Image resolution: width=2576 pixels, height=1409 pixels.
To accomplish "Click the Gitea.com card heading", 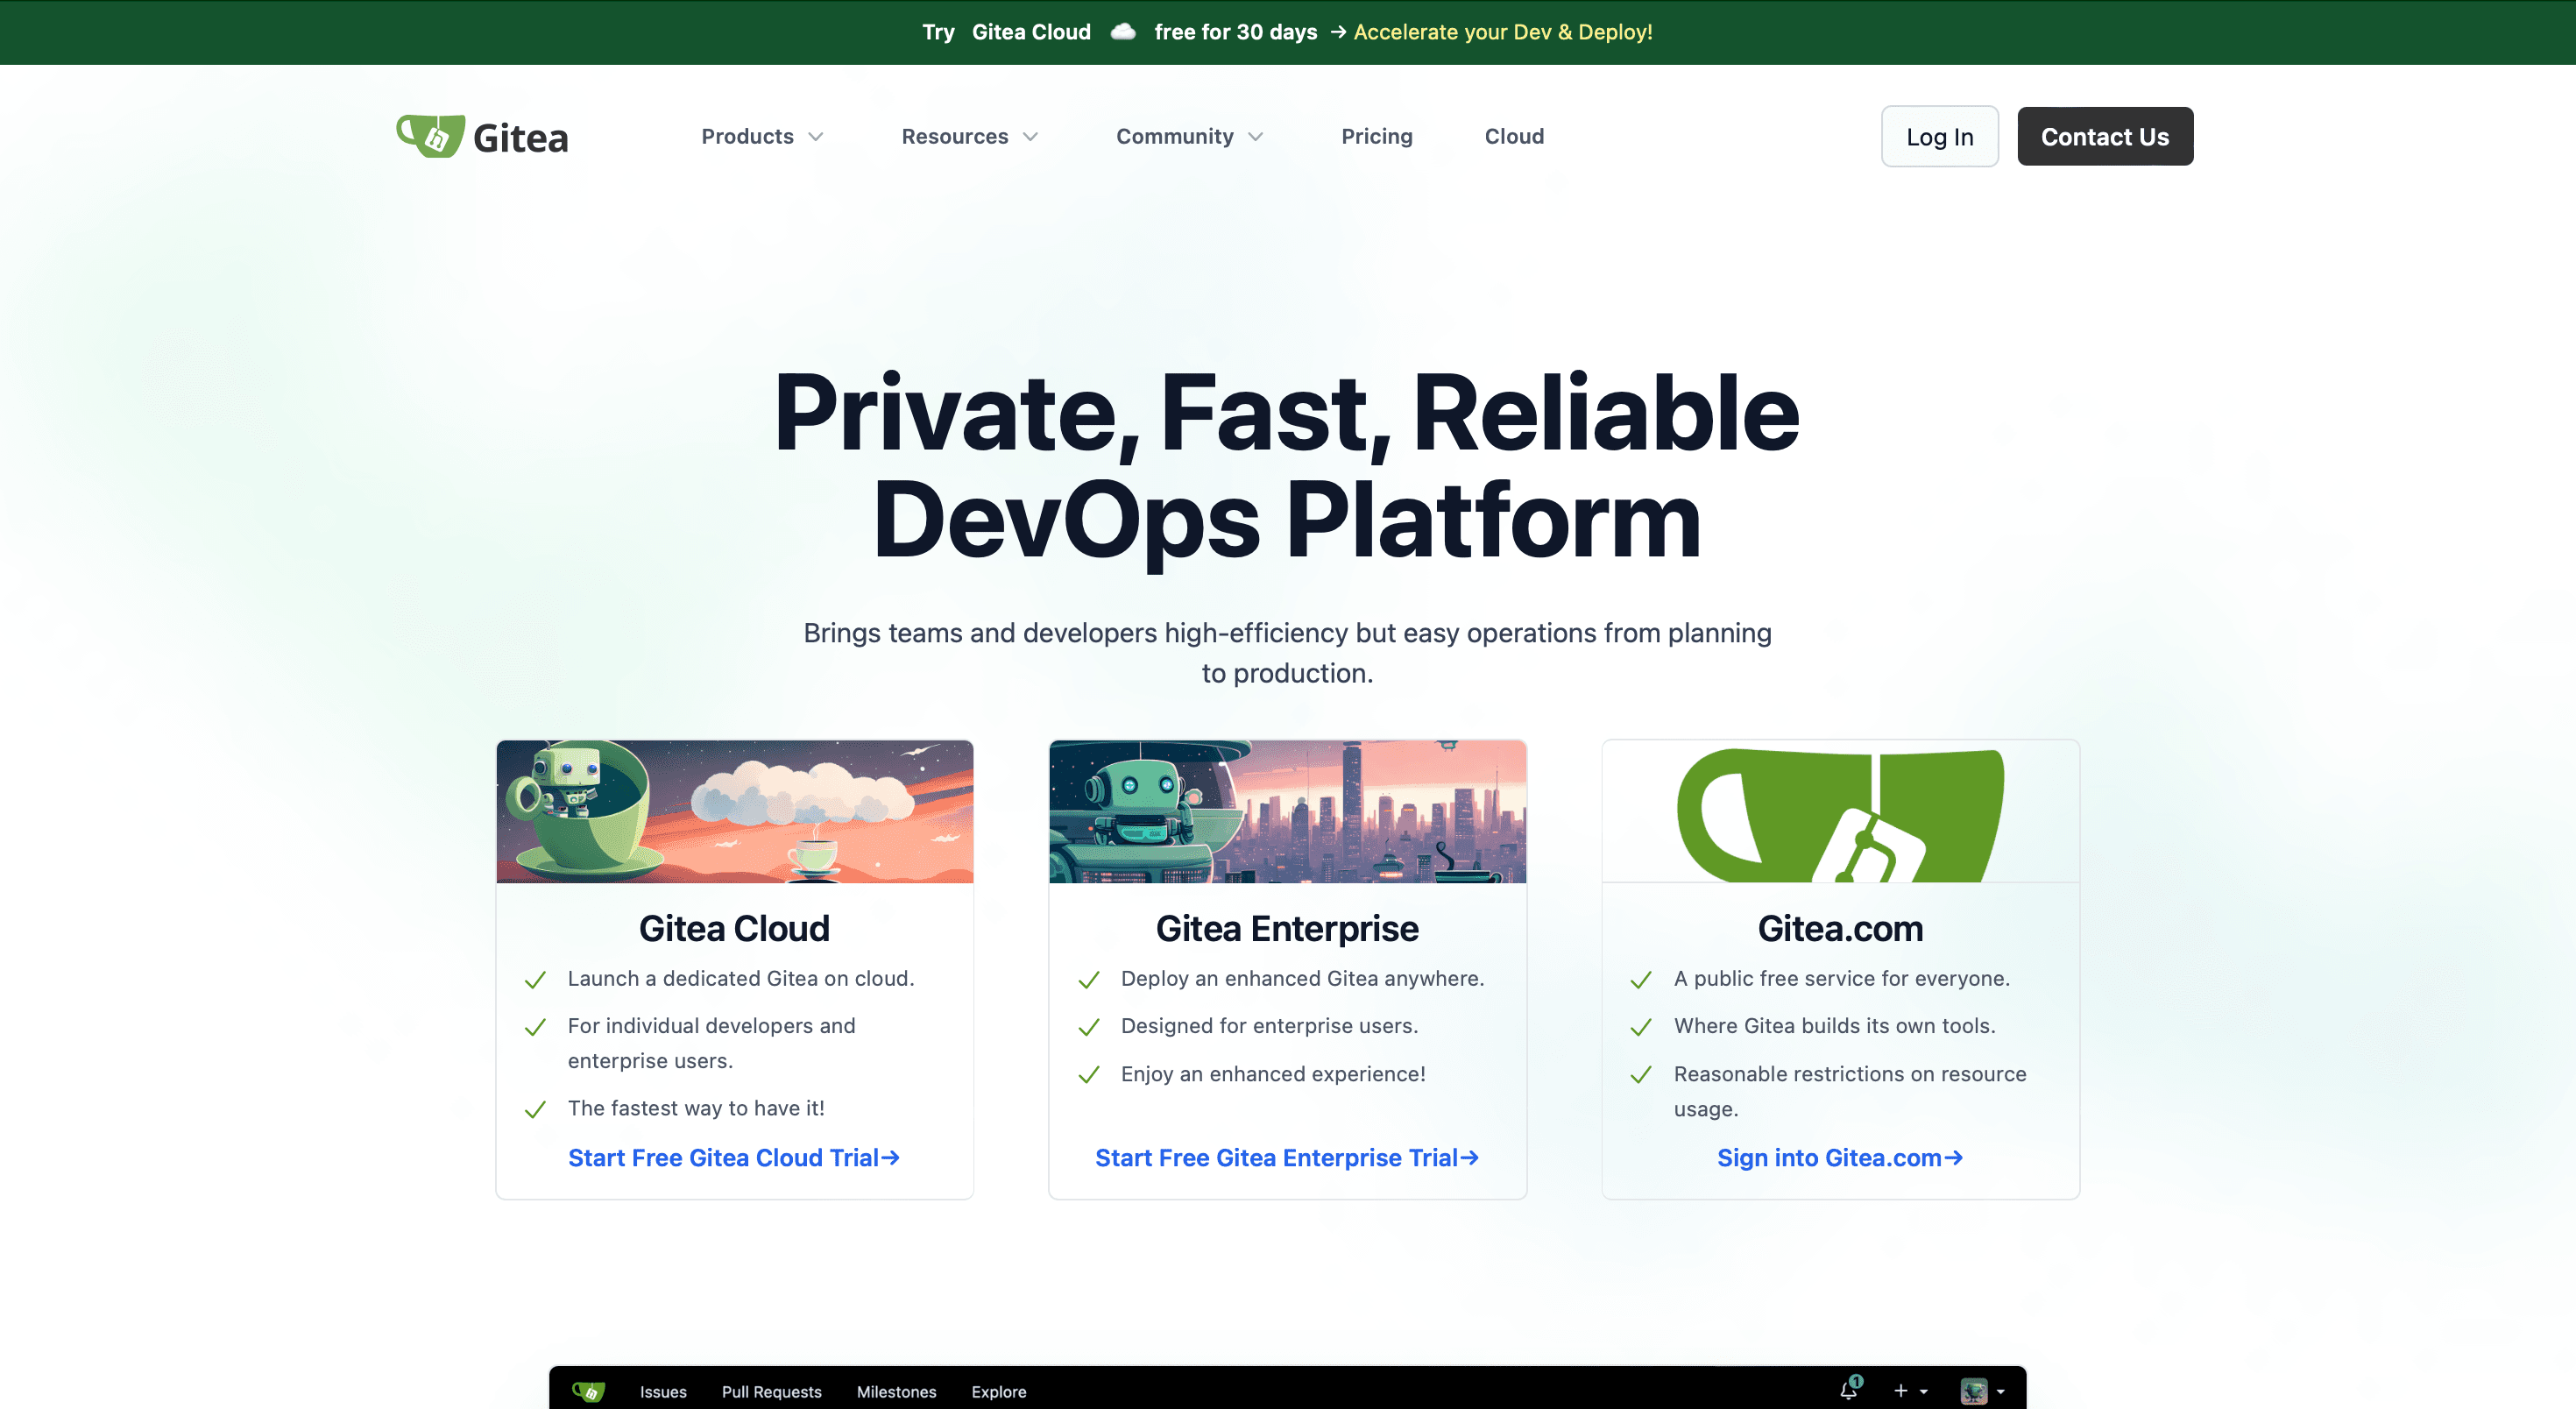I will point(1840,928).
